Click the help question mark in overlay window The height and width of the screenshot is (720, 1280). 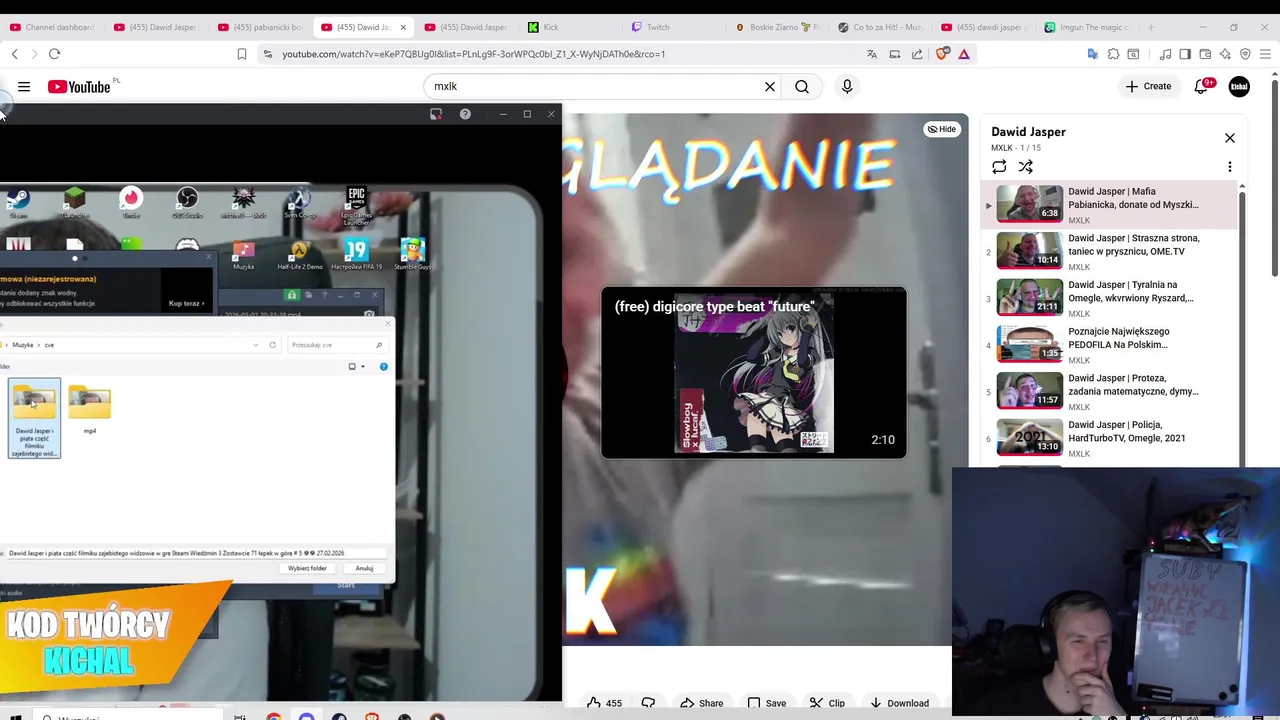[x=465, y=114]
